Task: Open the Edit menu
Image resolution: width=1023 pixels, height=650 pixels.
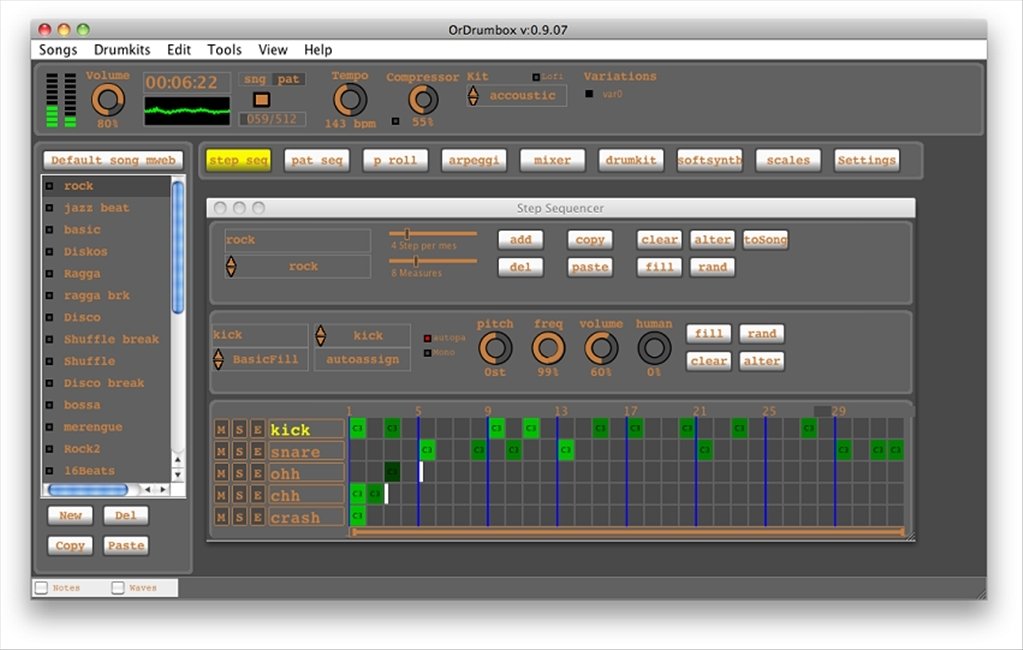Action: point(179,50)
